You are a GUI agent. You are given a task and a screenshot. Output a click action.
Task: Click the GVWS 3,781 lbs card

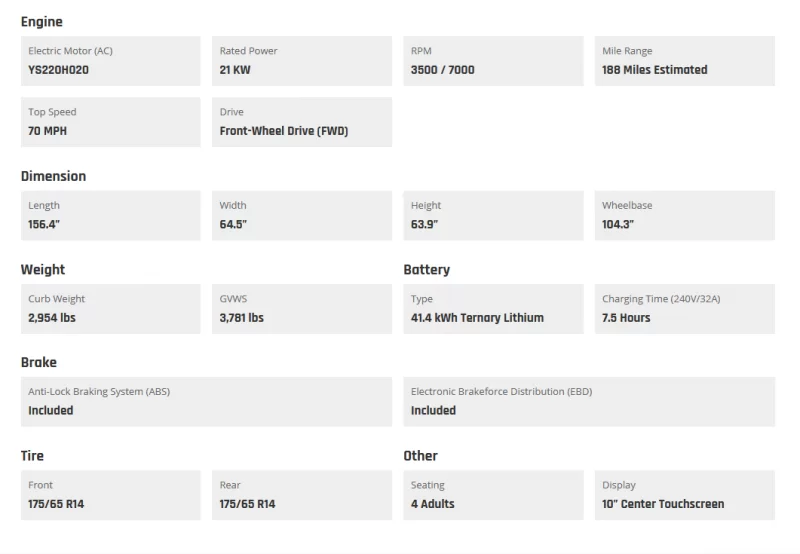pyautogui.click(x=301, y=308)
